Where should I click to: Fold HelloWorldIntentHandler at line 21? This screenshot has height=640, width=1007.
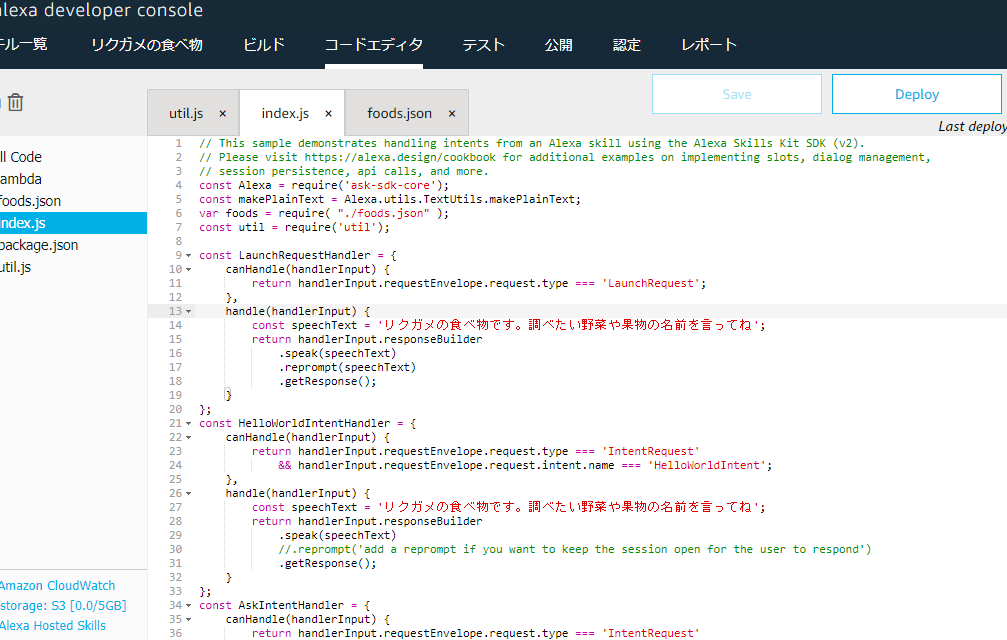point(188,423)
